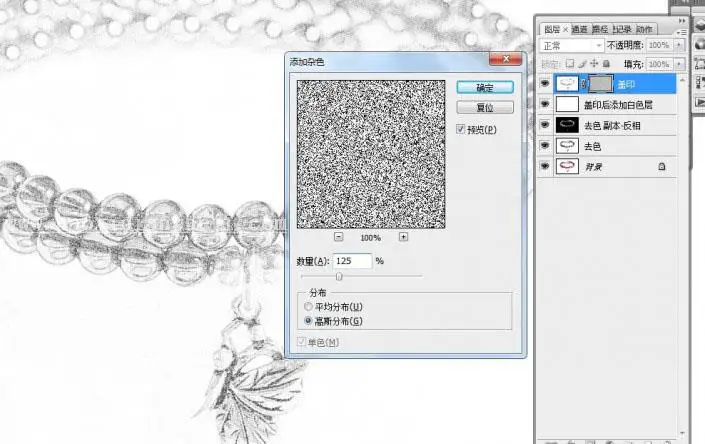Hide the 去色 副本-反相 layer
The image size is (705, 444).
point(544,125)
